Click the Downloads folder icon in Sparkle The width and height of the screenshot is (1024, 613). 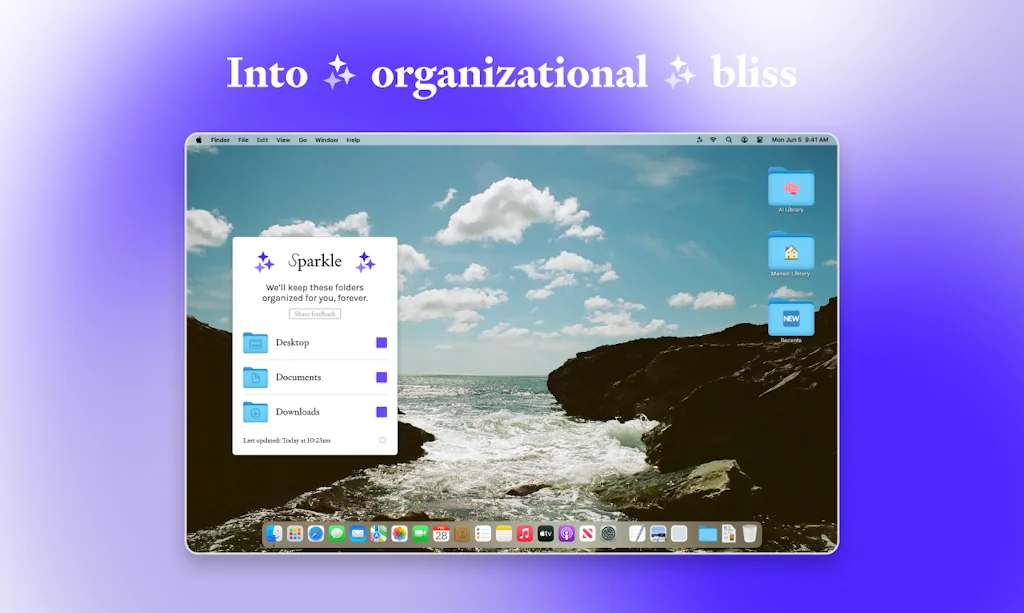pyautogui.click(x=255, y=412)
